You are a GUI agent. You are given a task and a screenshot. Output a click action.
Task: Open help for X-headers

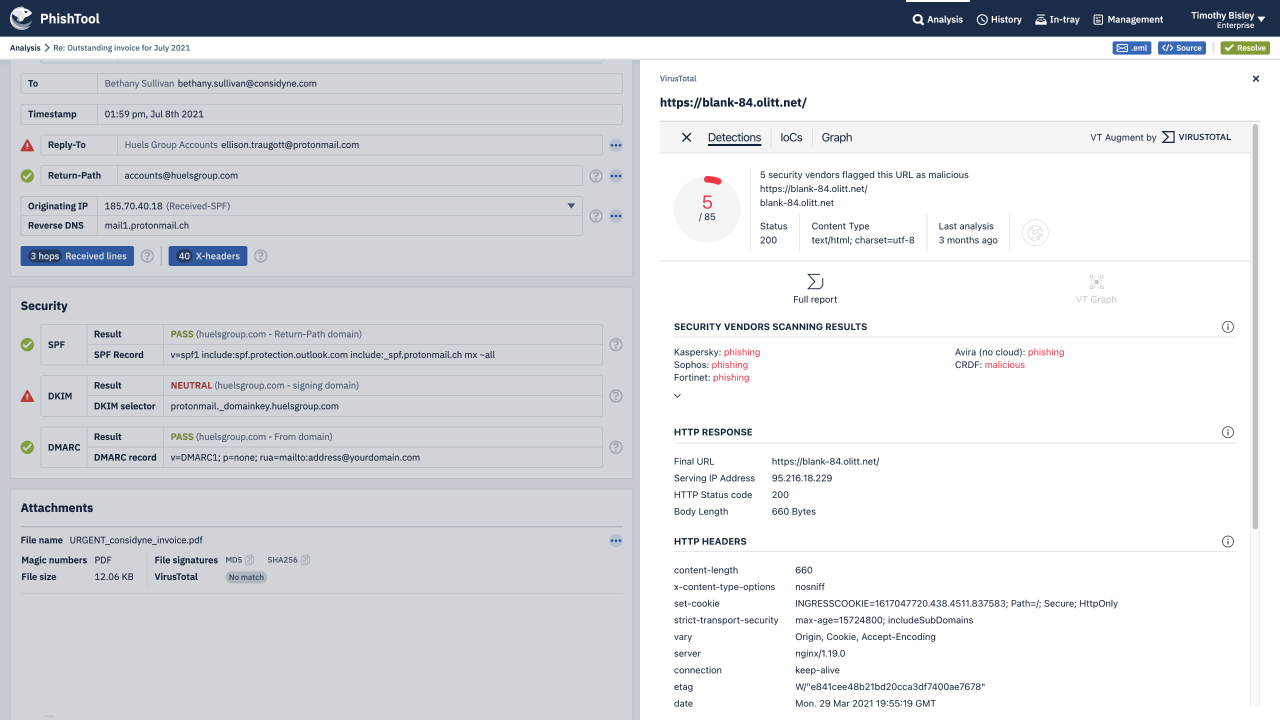[260, 256]
